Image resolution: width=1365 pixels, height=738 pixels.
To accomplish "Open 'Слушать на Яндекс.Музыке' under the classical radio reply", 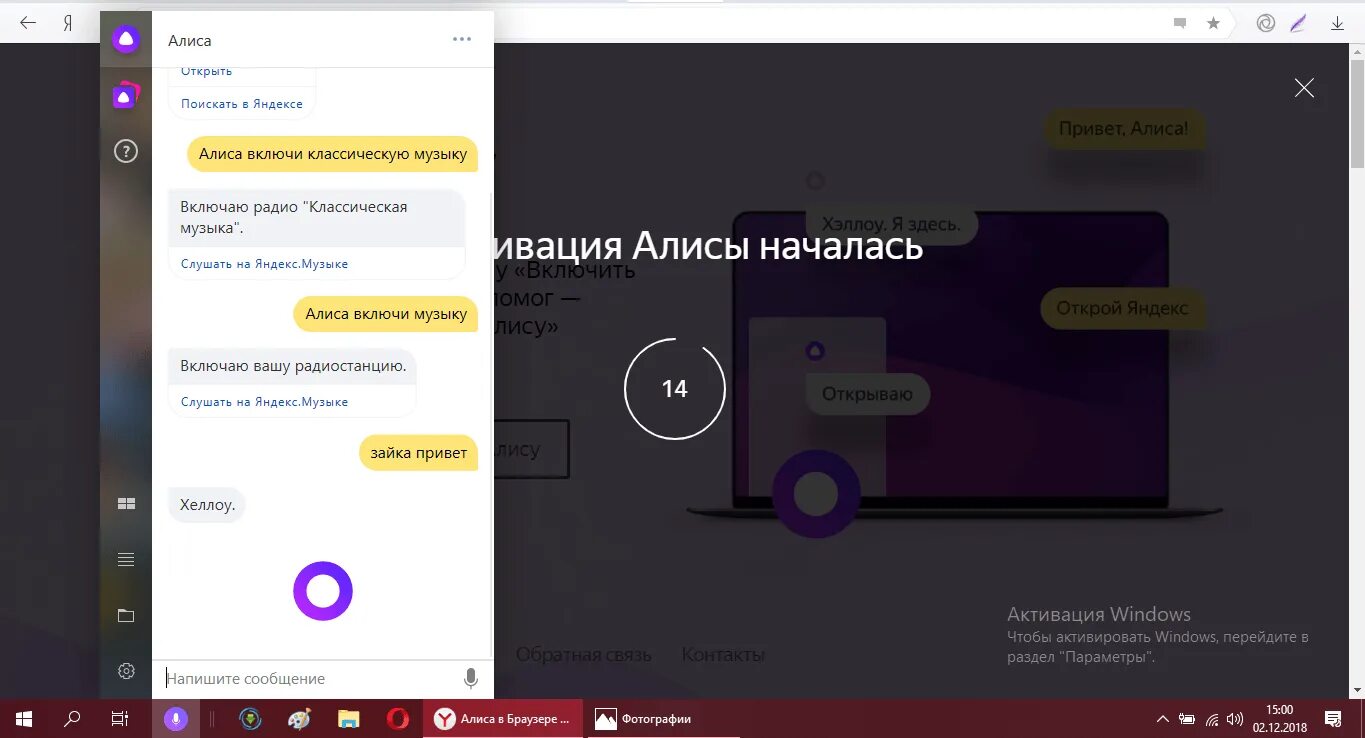I will [265, 264].
